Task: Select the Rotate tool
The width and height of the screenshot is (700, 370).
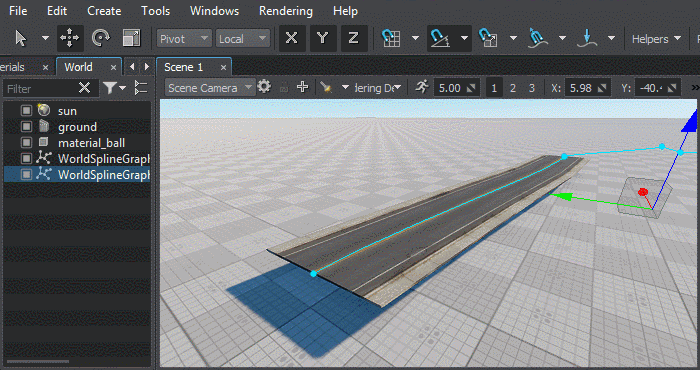Action: [x=100, y=38]
